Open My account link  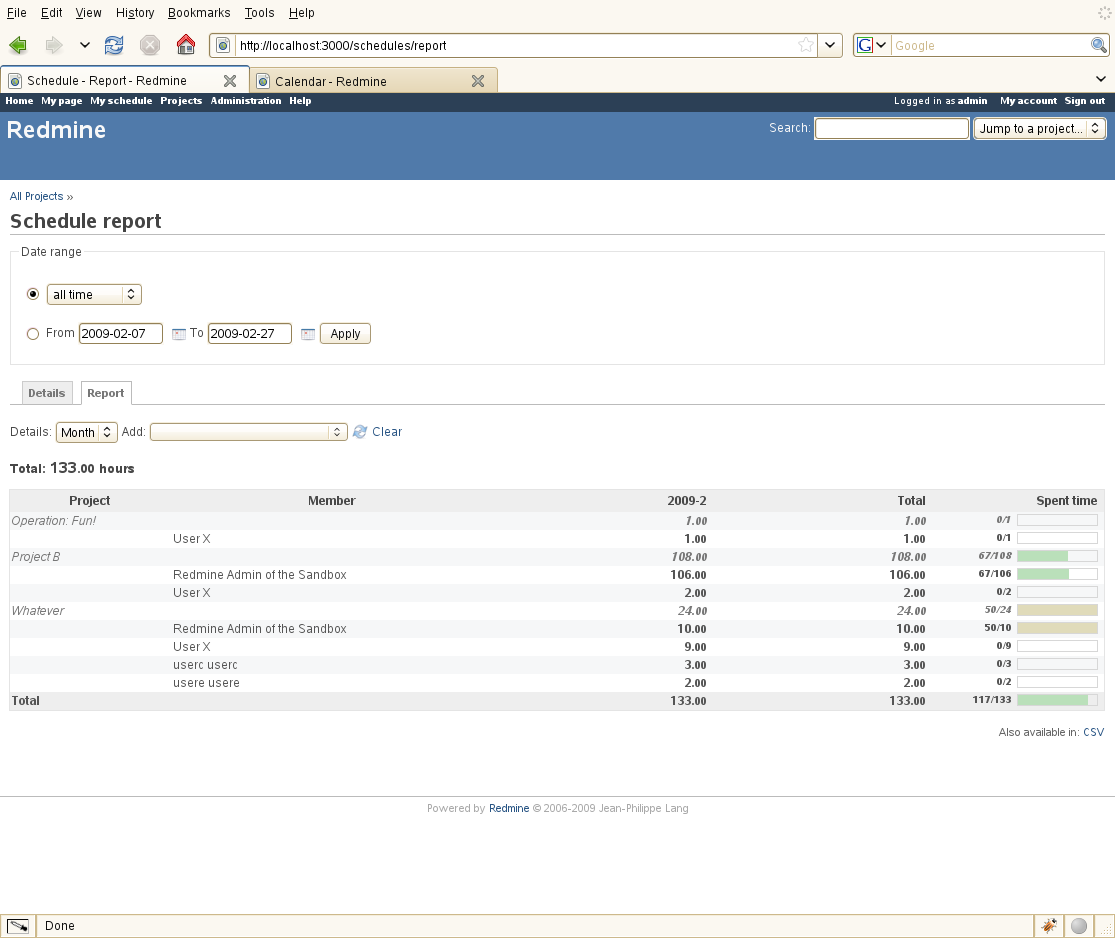coord(1028,101)
